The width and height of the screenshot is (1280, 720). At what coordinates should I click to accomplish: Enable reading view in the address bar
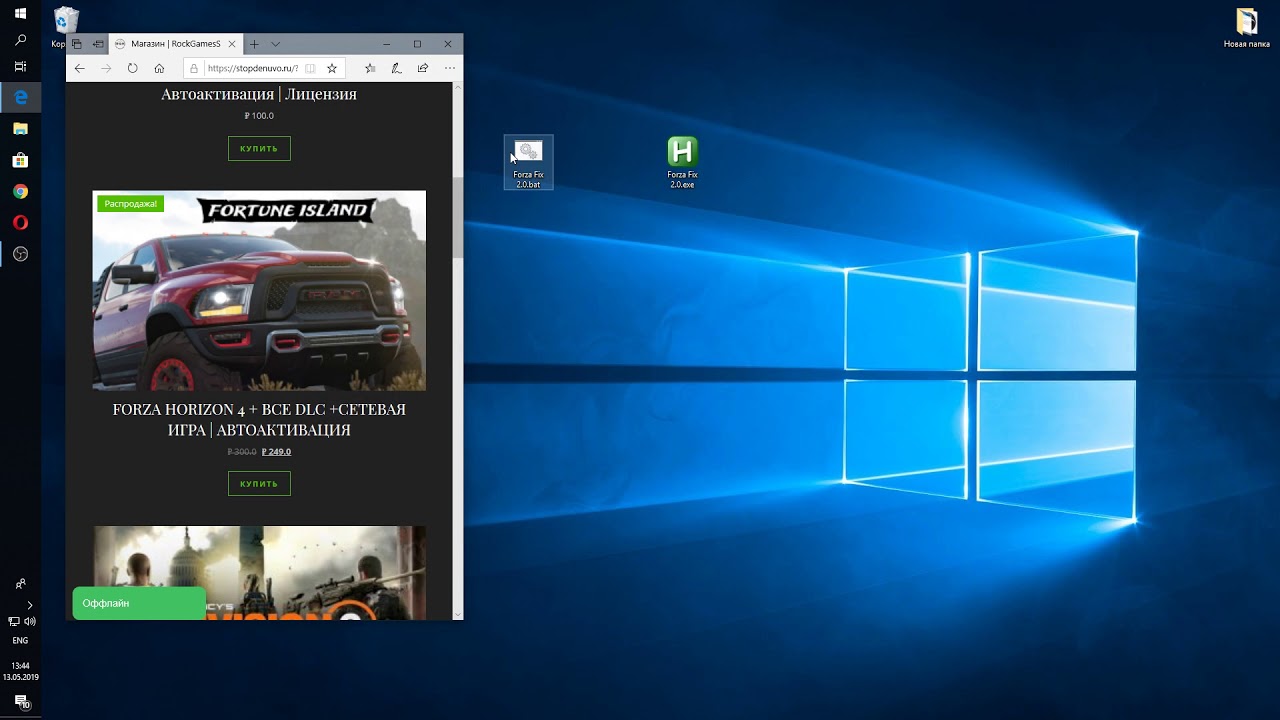click(310, 69)
